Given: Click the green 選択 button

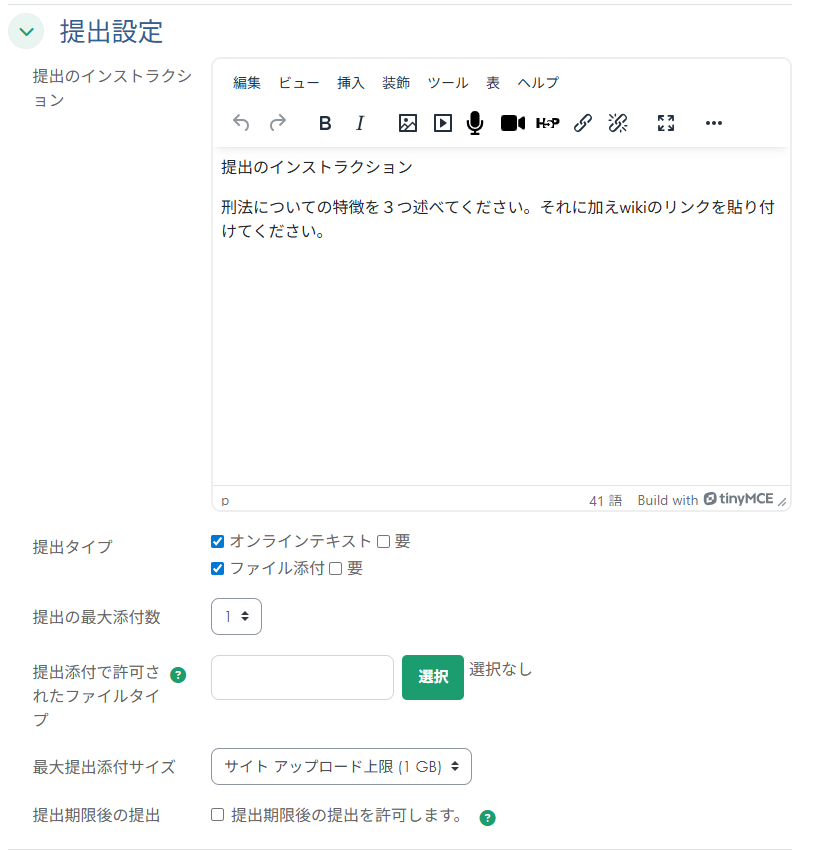Looking at the screenshot, I should tap(432, 677).
